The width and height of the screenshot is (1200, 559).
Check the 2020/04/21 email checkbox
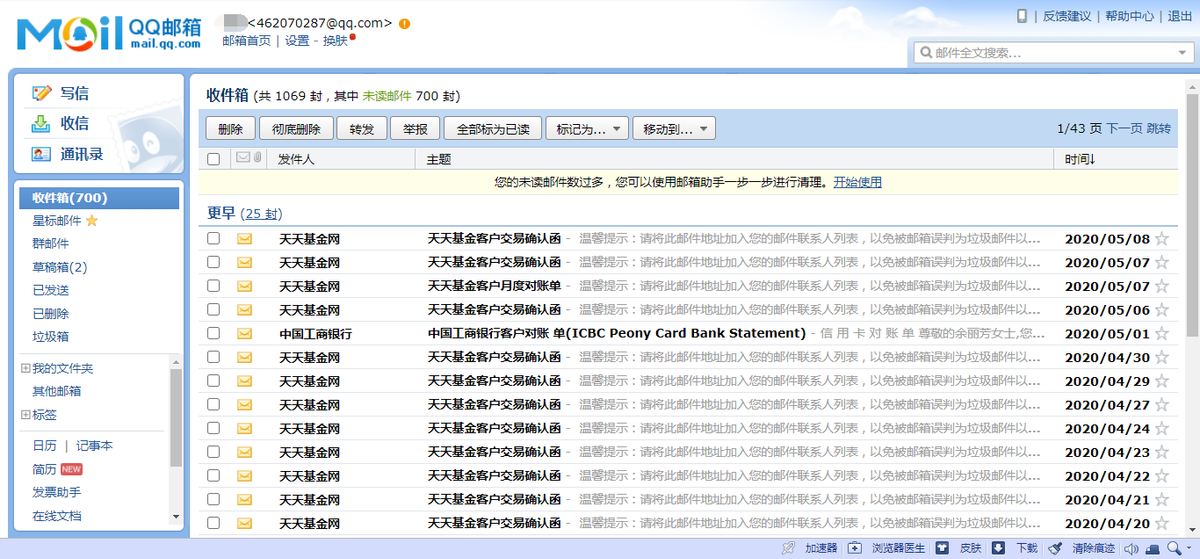(213, 499)
